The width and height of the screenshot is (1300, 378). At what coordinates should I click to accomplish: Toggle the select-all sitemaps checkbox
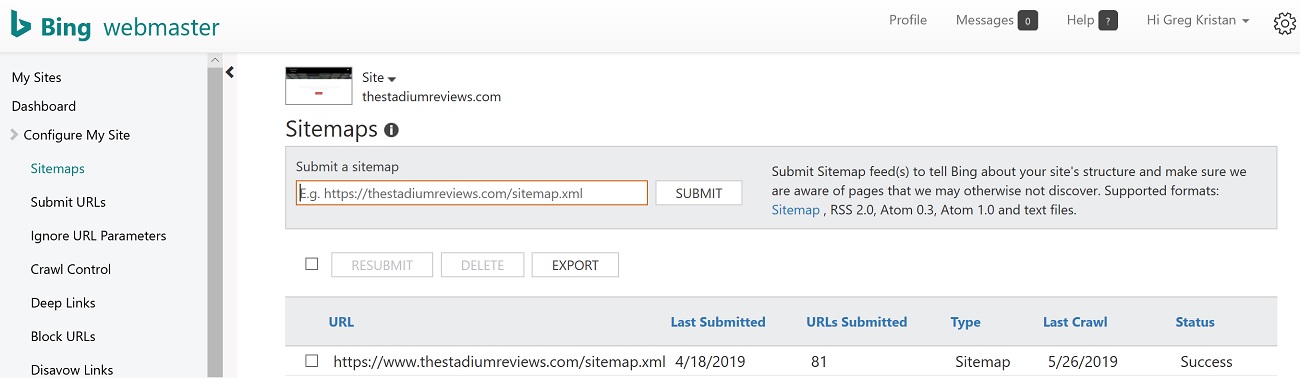pyautogui.click(x=311, y=264)
